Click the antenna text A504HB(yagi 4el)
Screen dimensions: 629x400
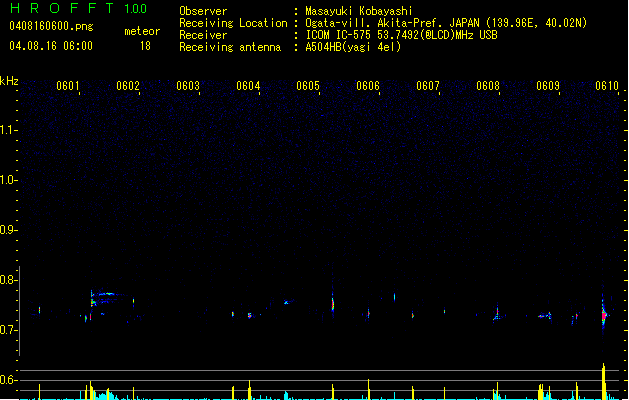pyautogui.click(x=353, y=47)
